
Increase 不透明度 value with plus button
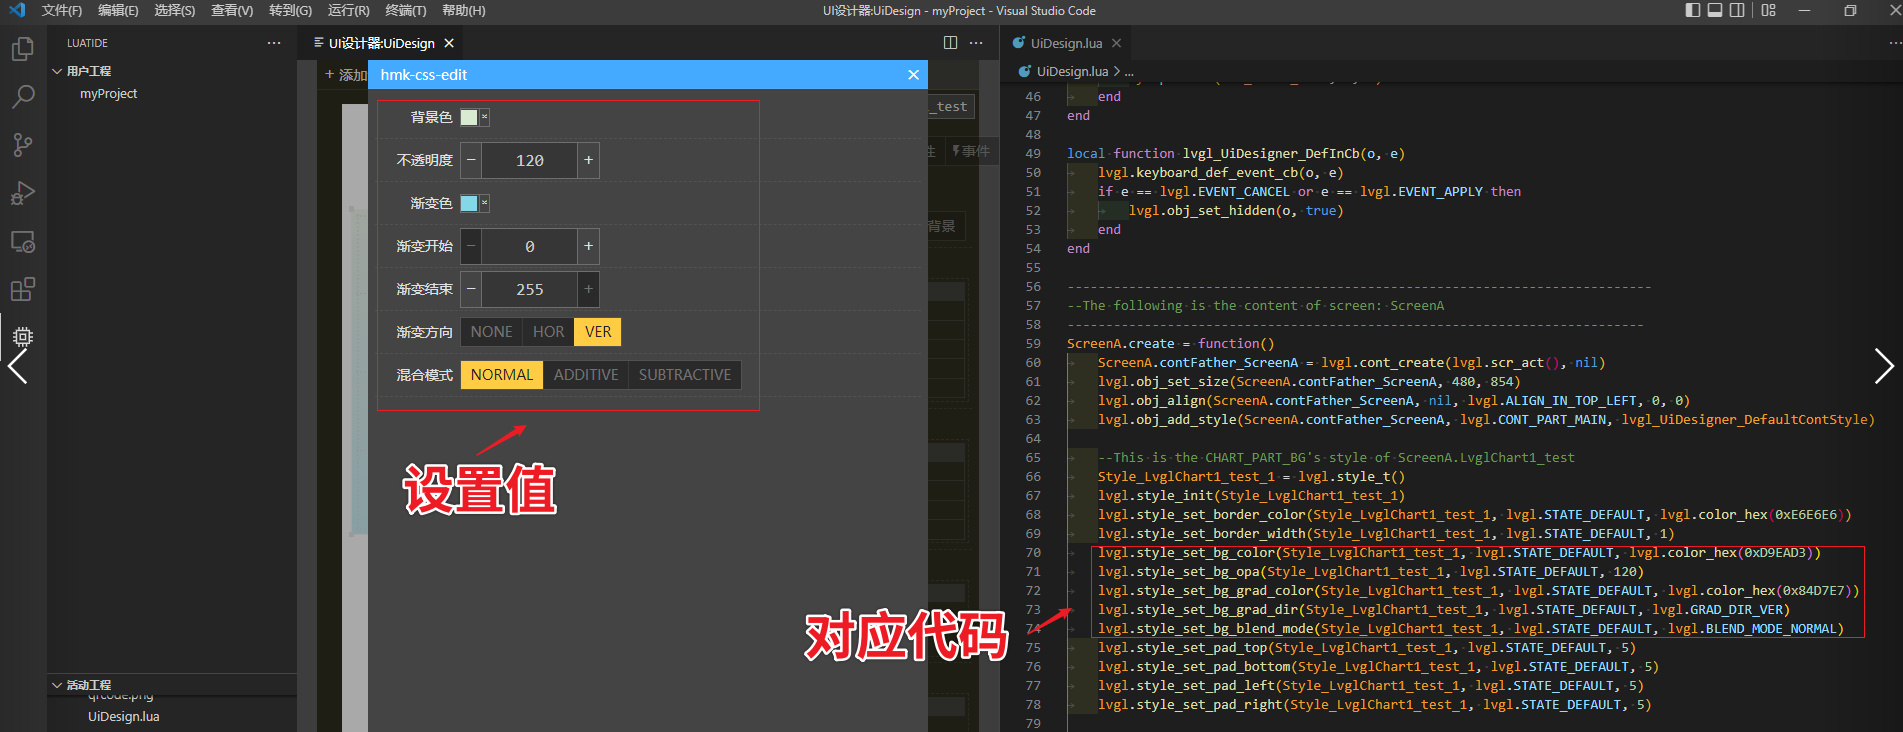tap(588, 161)
